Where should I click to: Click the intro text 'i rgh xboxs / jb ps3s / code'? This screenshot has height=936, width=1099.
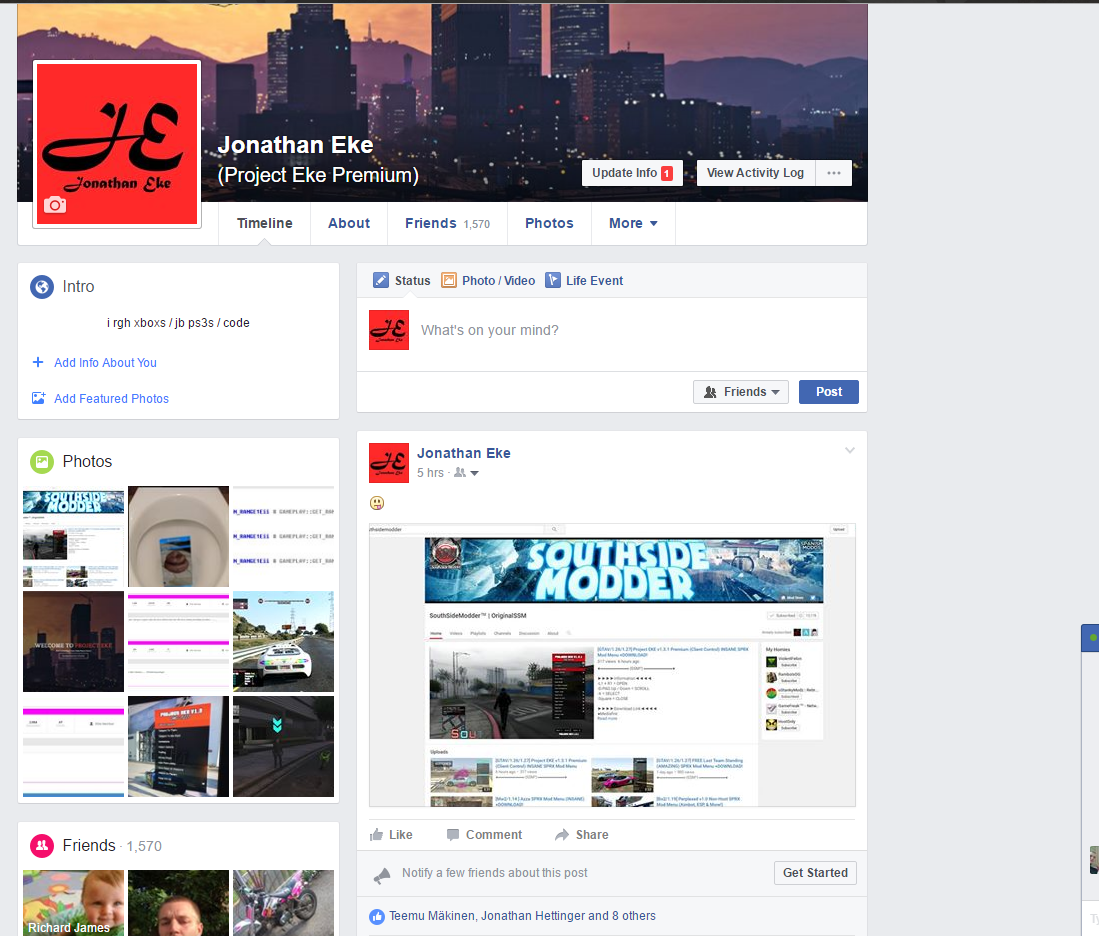click(x=178, y=323)
